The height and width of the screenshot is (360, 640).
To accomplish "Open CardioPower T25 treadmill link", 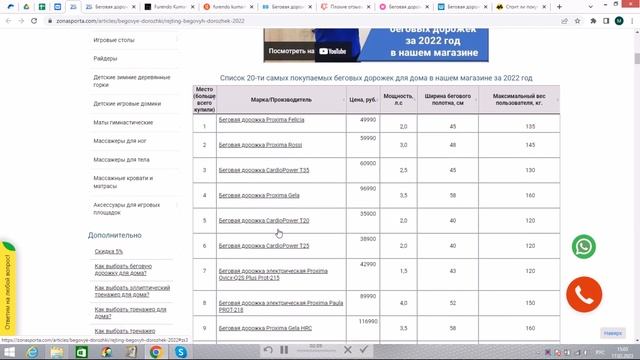I will [264, 246].
